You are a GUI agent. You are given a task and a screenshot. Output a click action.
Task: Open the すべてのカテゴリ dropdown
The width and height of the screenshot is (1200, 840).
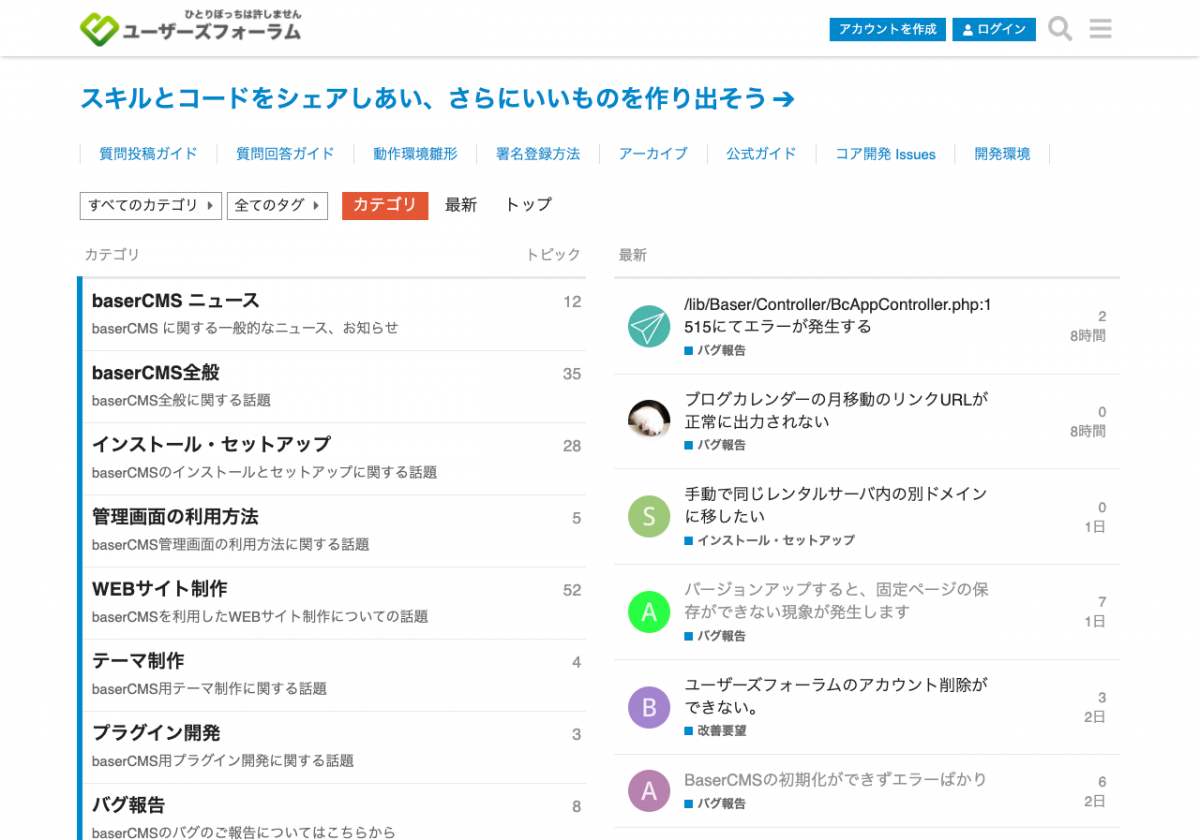pyautogui.click(x=150, y=206)
